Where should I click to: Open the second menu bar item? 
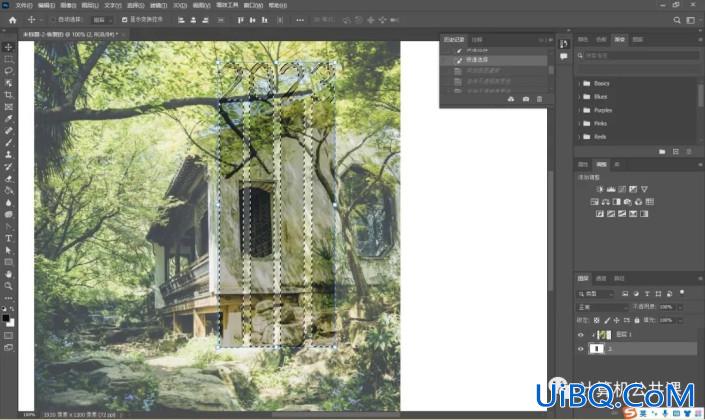pos(46,5)
